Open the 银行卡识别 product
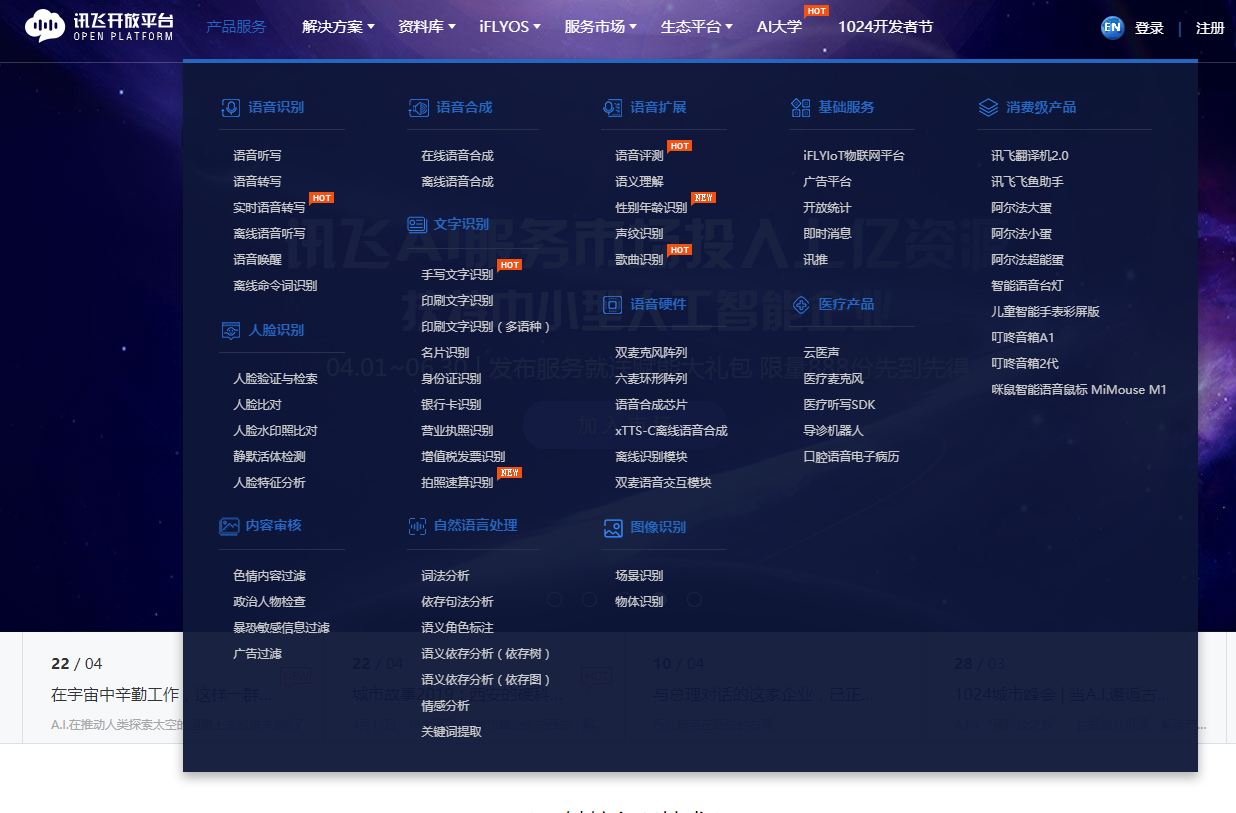 451,405
